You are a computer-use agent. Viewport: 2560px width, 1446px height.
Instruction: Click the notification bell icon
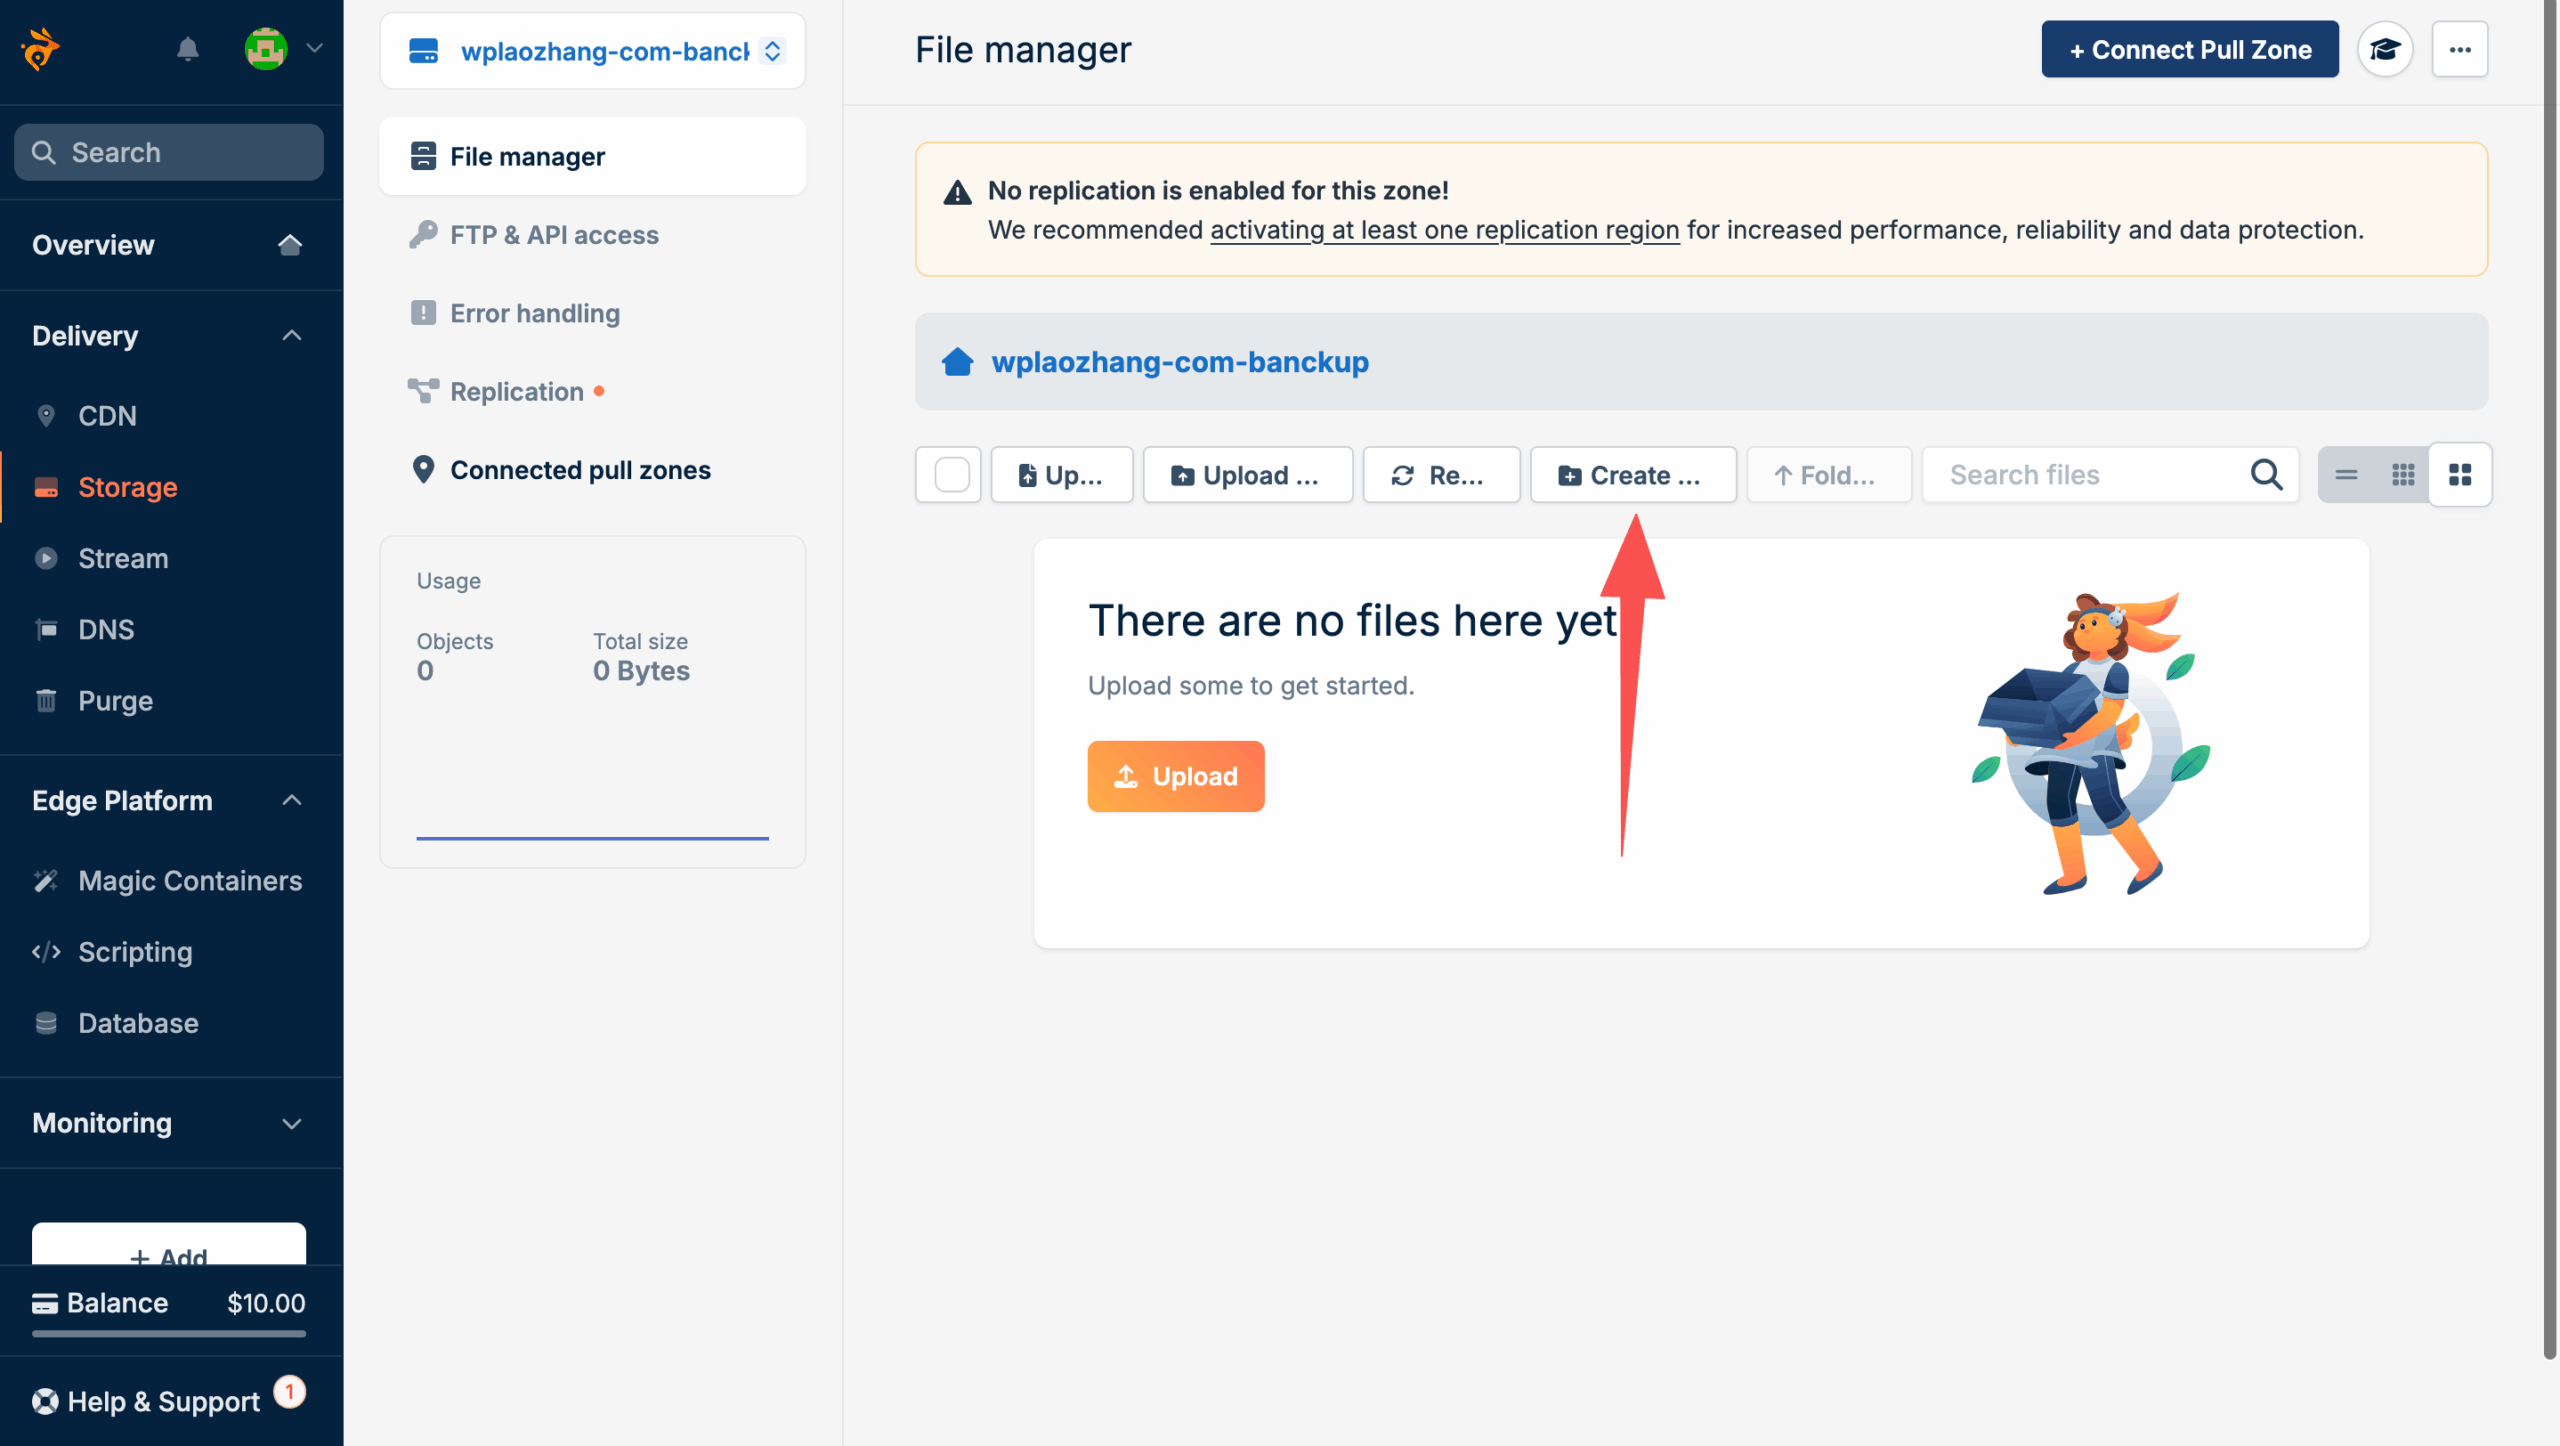pos(188,48)
